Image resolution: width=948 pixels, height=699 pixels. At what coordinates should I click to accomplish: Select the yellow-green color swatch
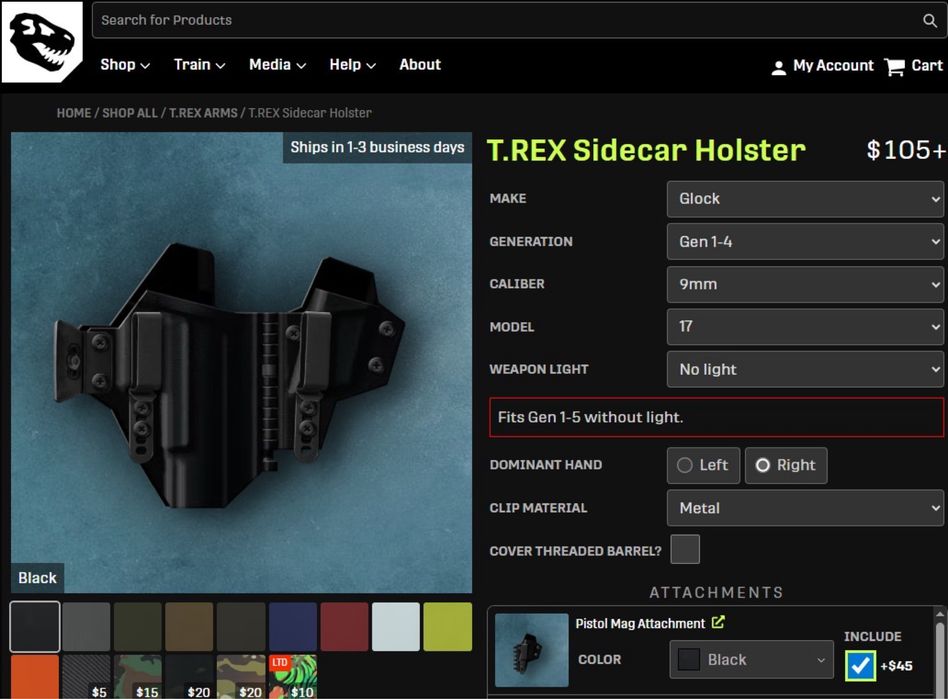tap(447, 626)
